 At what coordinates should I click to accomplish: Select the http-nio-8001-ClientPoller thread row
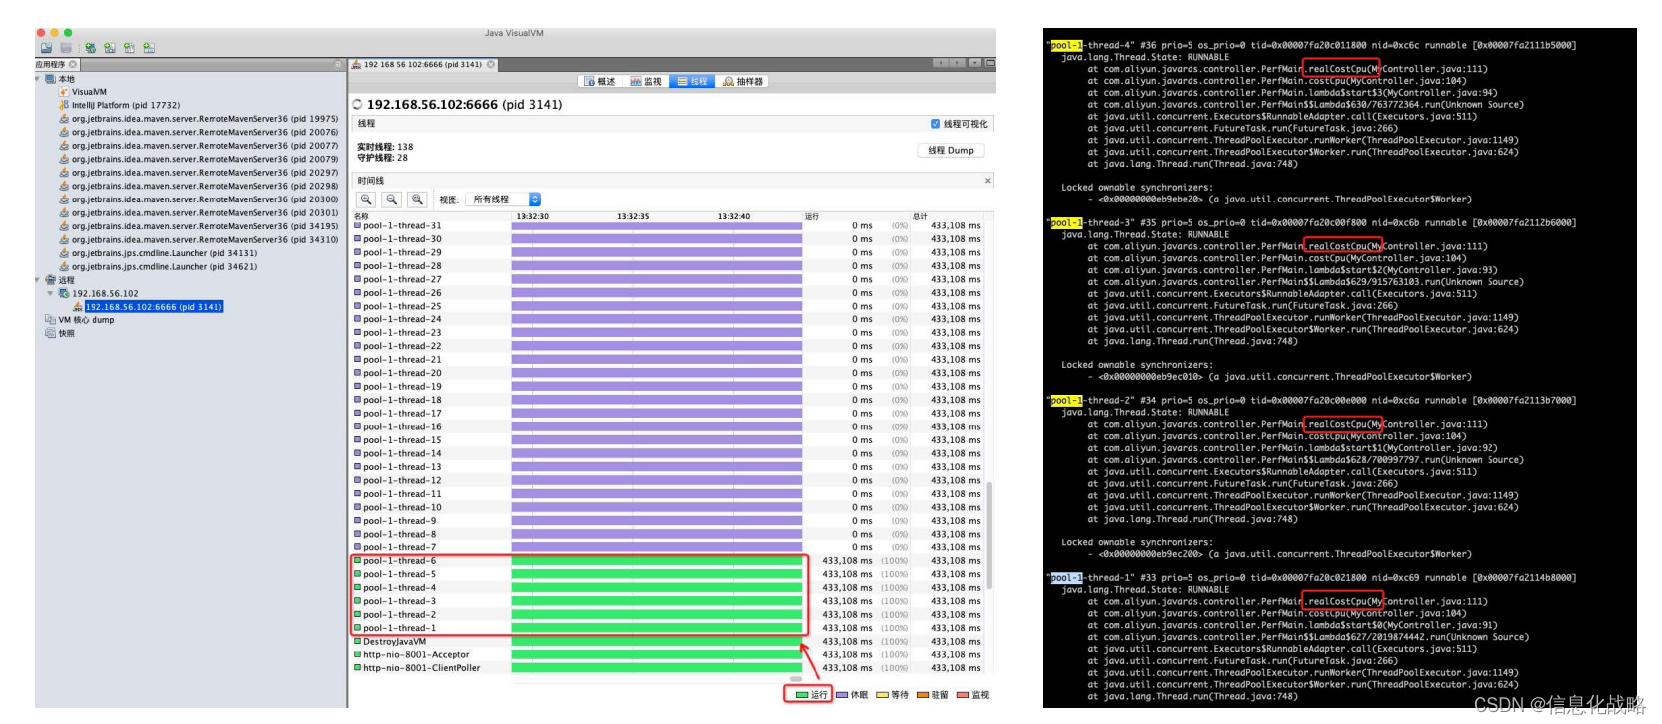668,668
